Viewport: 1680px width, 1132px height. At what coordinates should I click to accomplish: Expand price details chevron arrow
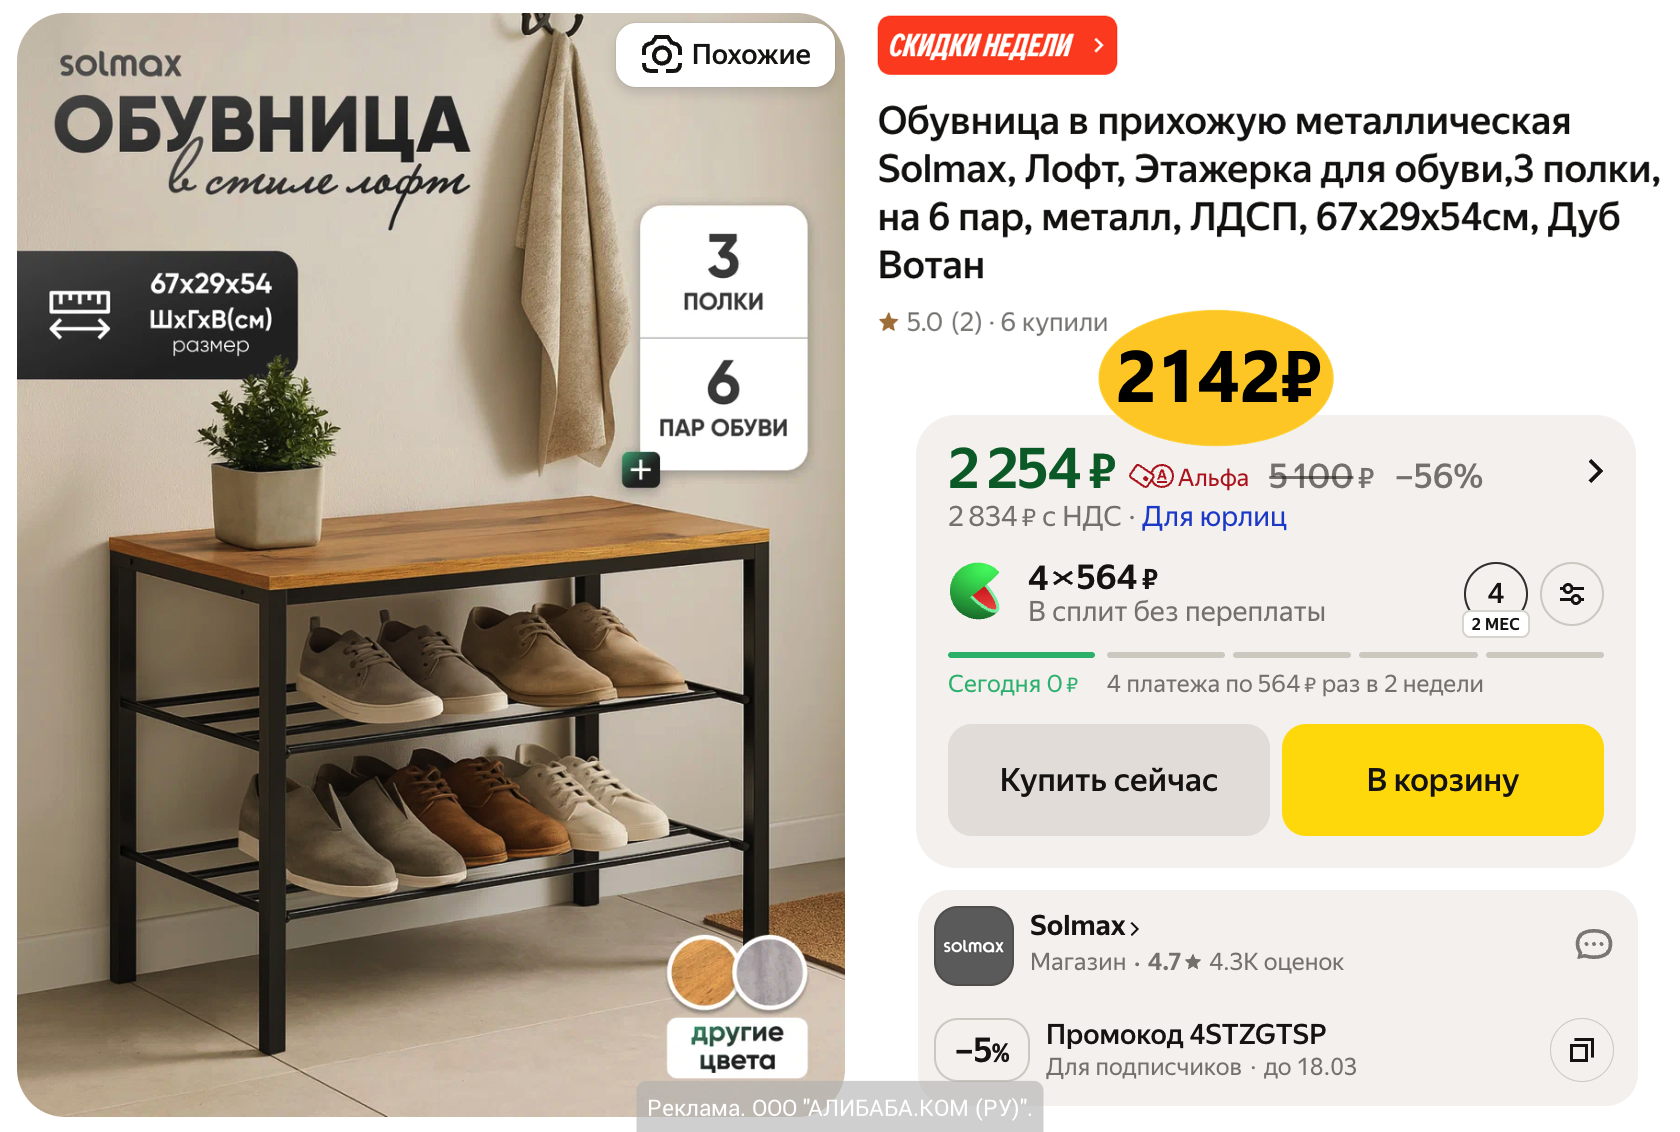1595,471
